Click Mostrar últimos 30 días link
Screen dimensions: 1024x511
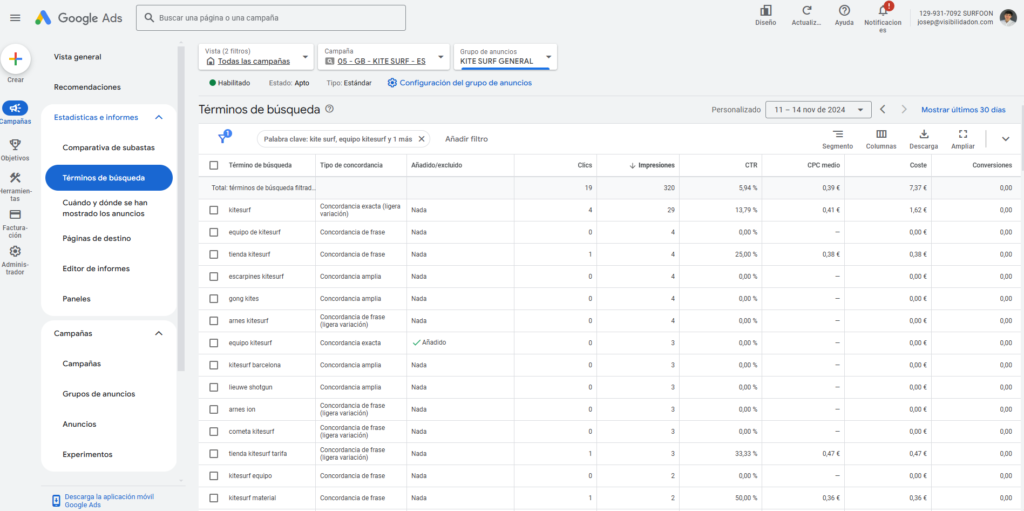click(x=963, y=109)
